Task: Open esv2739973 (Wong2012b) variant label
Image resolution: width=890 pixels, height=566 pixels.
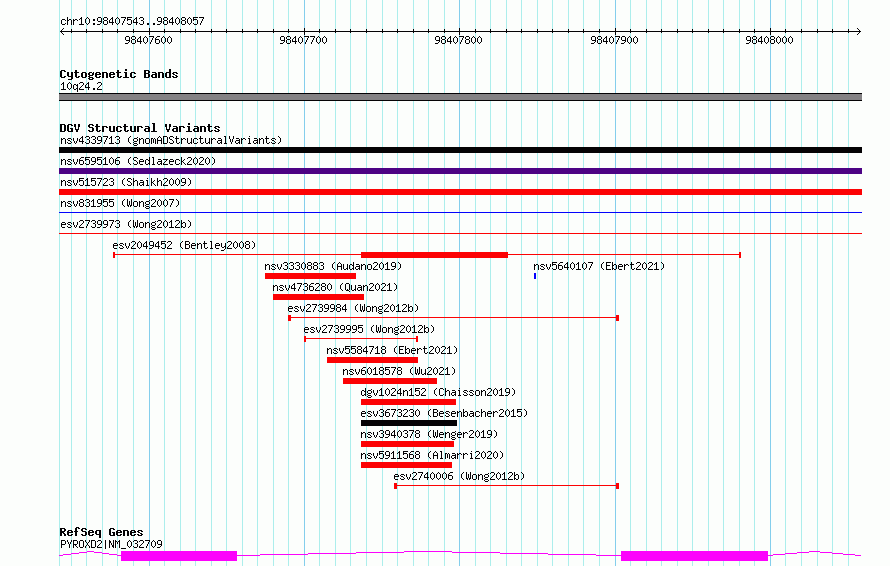Action: pos(126,224)
